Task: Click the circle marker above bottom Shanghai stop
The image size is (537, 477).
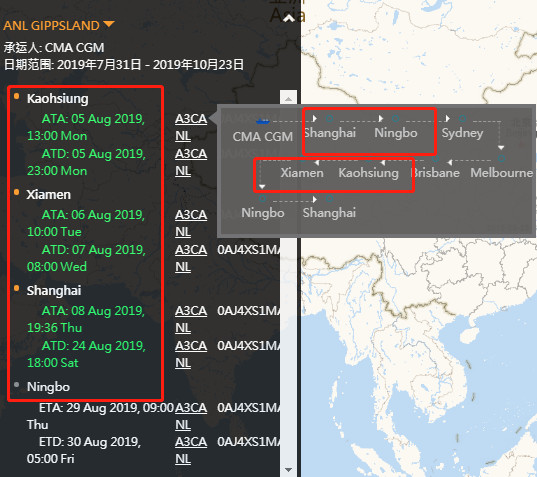Action: [x=329, y=198]
